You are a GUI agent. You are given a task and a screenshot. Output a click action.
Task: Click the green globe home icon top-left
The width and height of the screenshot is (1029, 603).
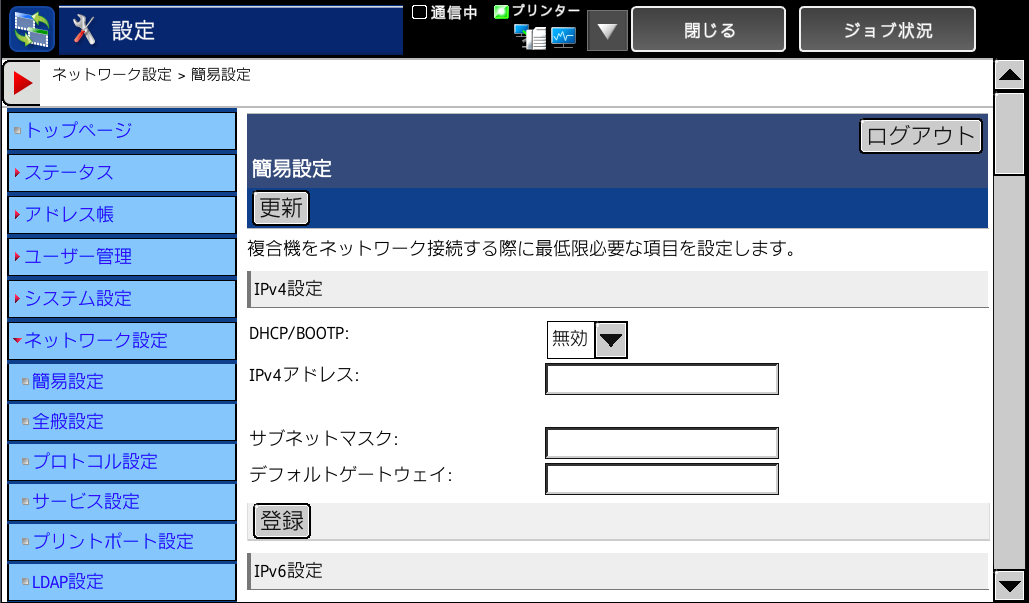pyautogui.click(x=30, y=27)
